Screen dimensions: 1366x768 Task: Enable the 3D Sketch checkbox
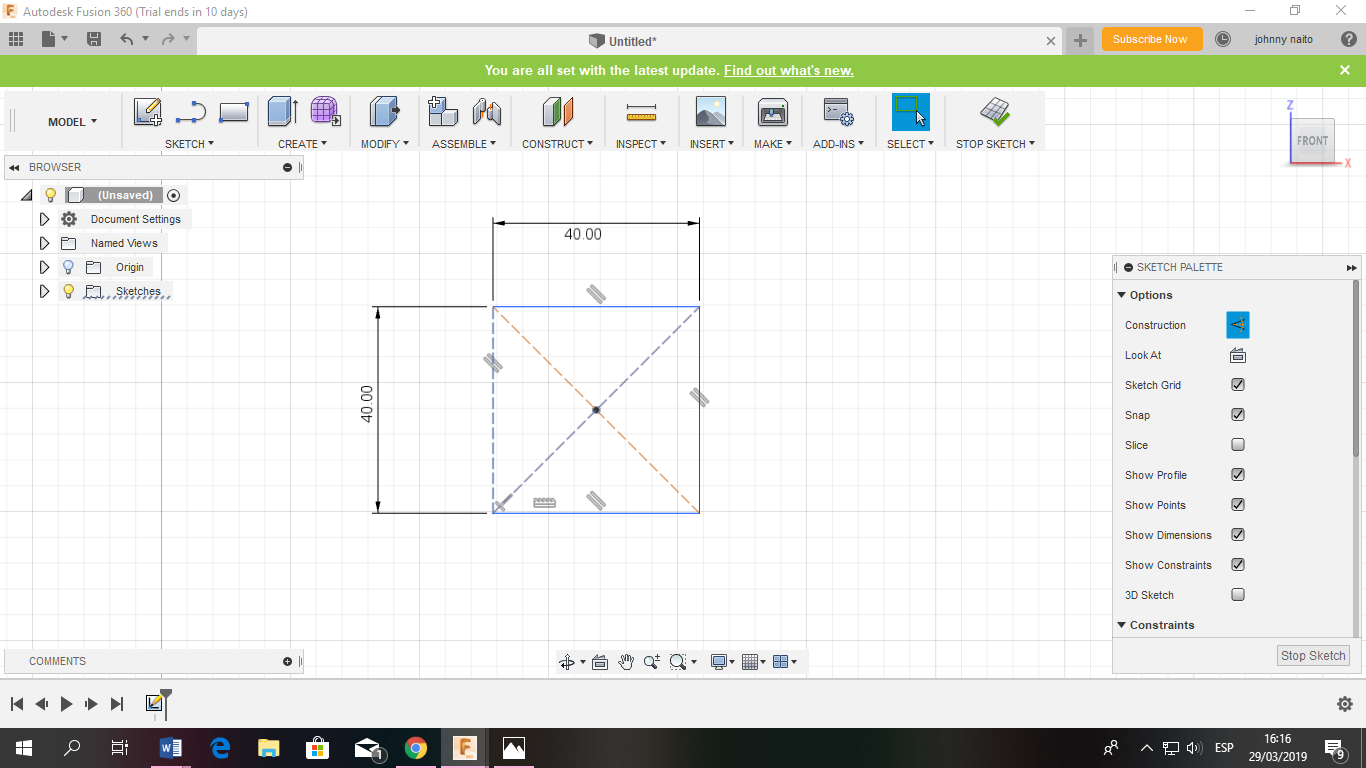coord(1238,595)
